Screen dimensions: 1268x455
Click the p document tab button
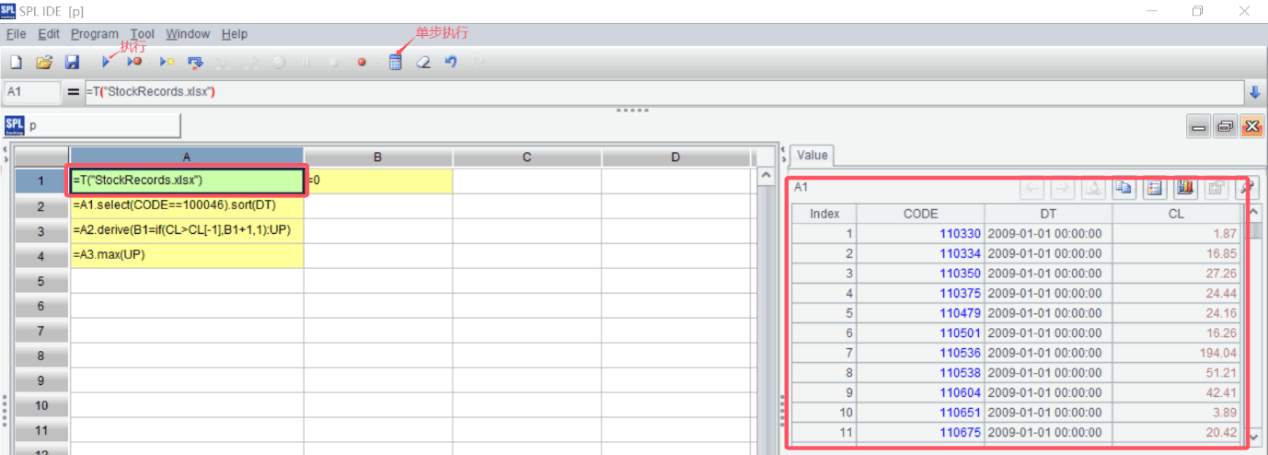coord(94,126)
